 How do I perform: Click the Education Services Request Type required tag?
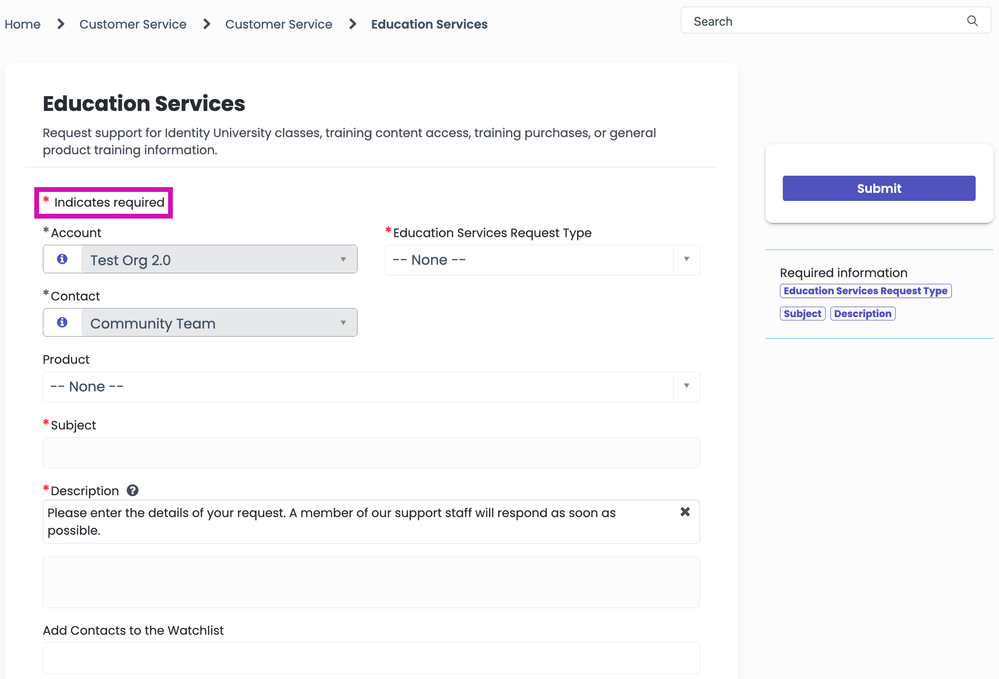pos(865,291)
